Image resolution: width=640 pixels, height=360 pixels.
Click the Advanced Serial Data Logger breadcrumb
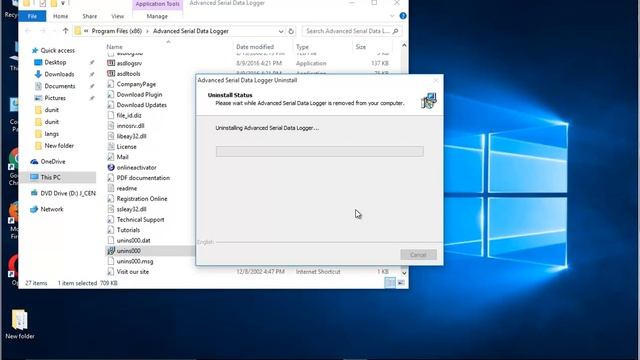[191, 31]
